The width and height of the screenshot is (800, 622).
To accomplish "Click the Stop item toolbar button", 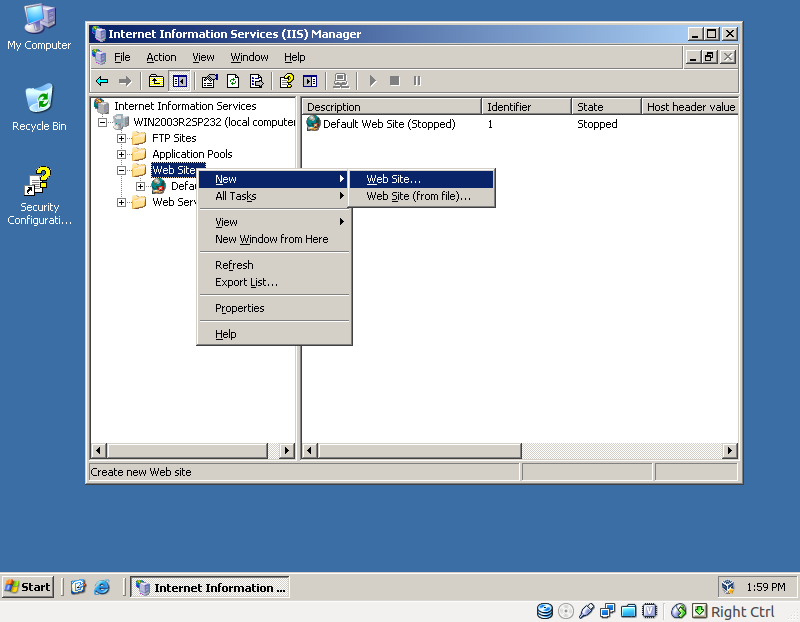I will [x=394, y=81].
